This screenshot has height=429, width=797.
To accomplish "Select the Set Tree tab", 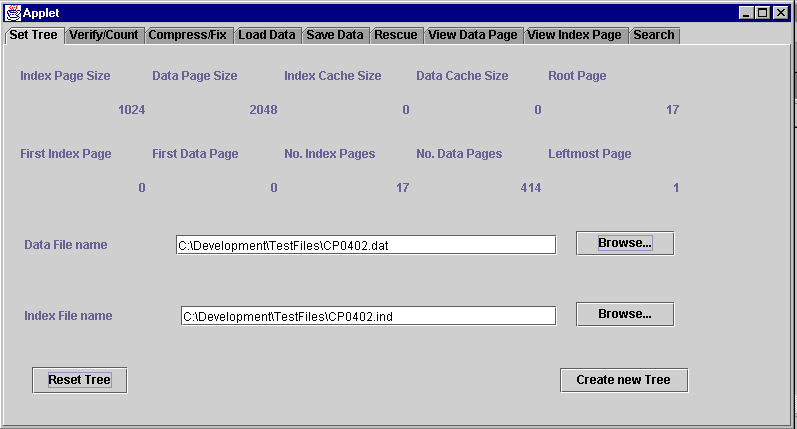I will [34, 35].
